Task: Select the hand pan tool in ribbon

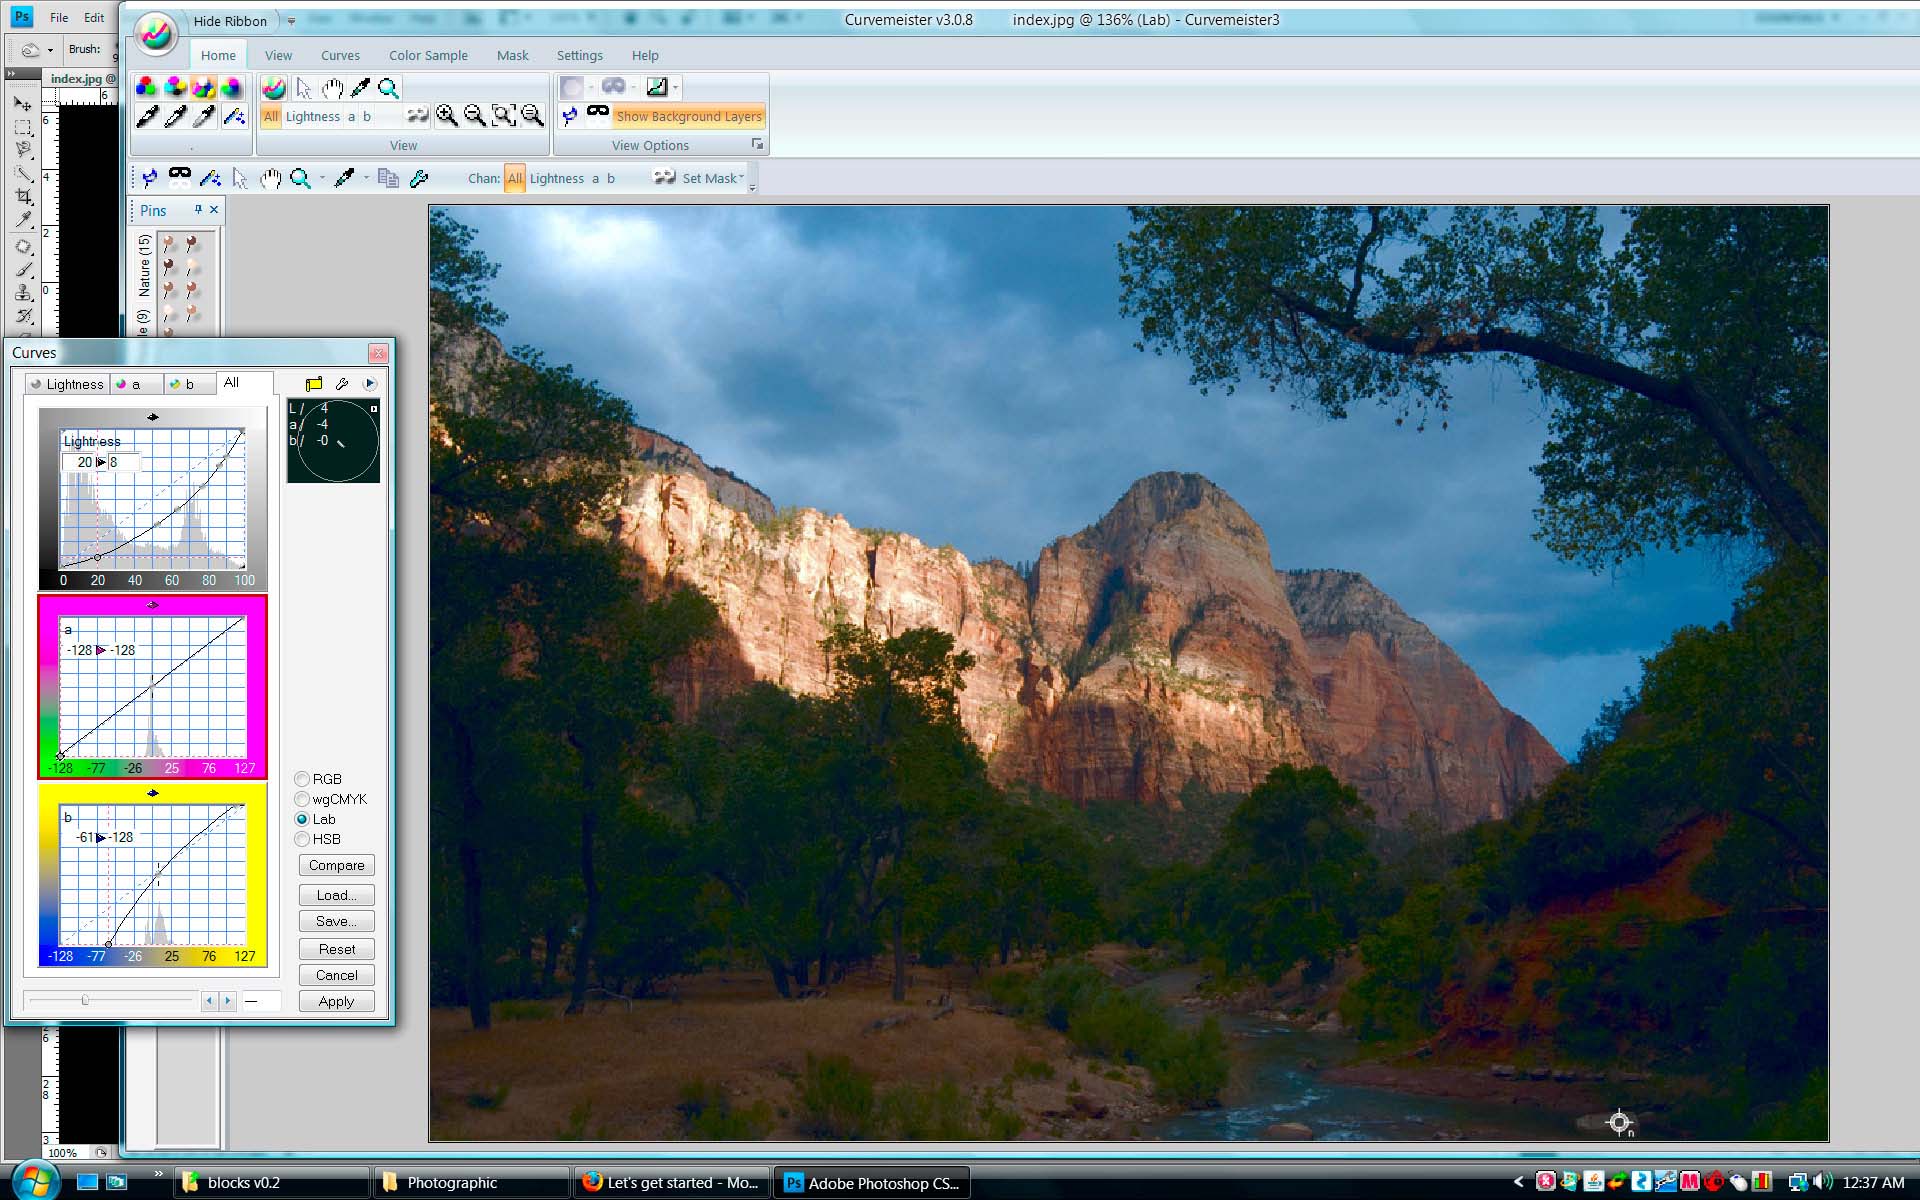Action: click(x=332, y=88)
